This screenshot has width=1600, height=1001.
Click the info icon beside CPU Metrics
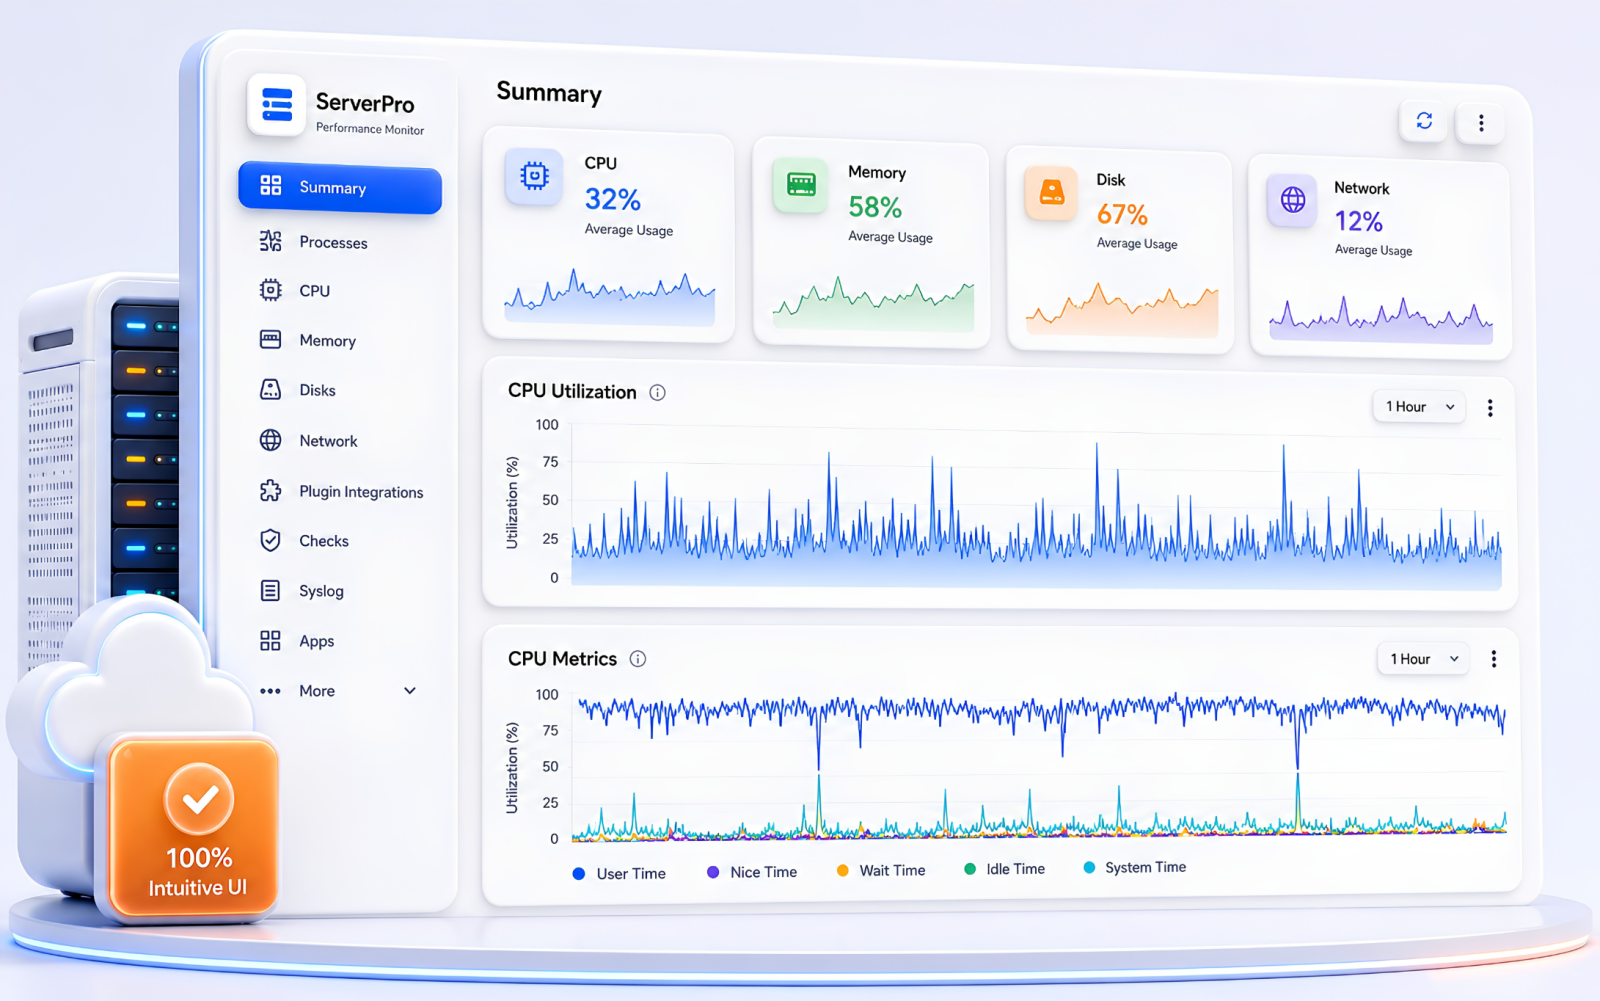[638, 659]
